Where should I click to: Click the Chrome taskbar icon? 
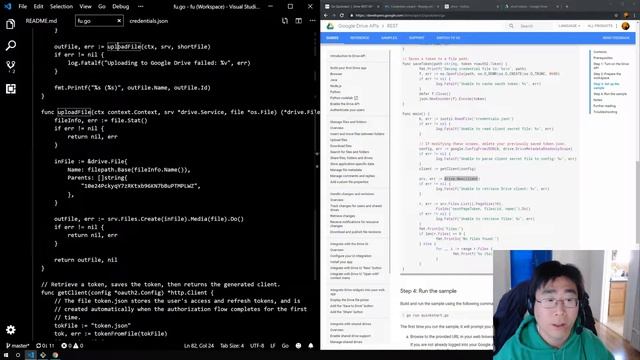point(55,355)
